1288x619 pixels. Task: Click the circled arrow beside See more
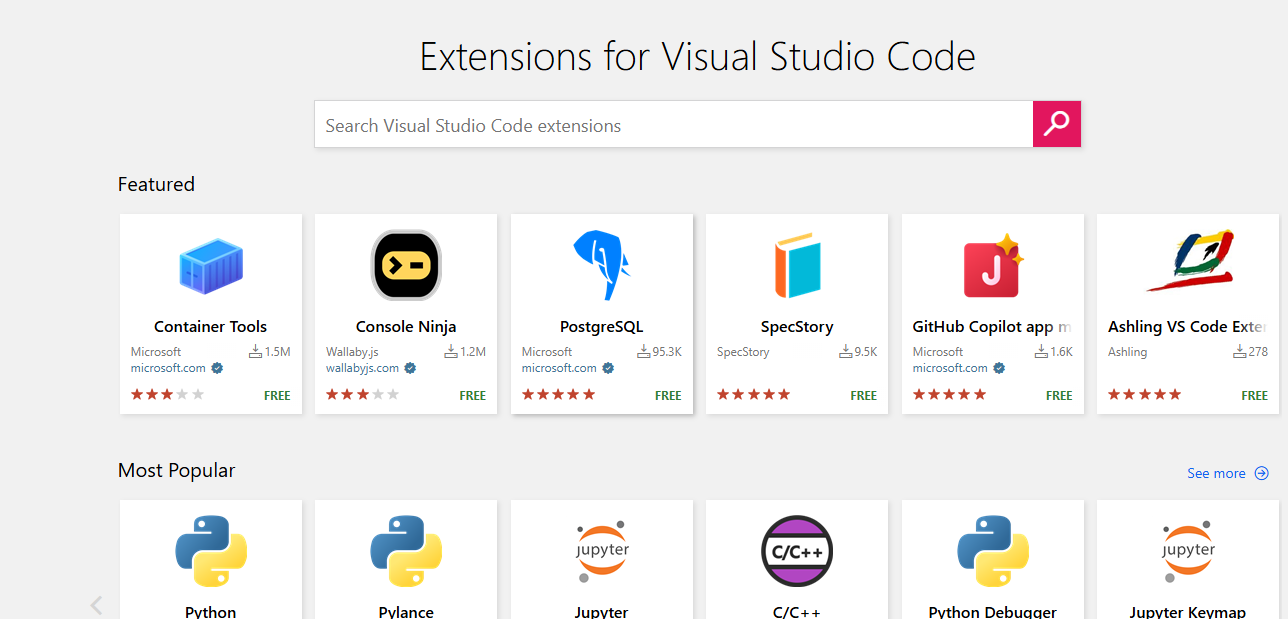click(1262, 473)
